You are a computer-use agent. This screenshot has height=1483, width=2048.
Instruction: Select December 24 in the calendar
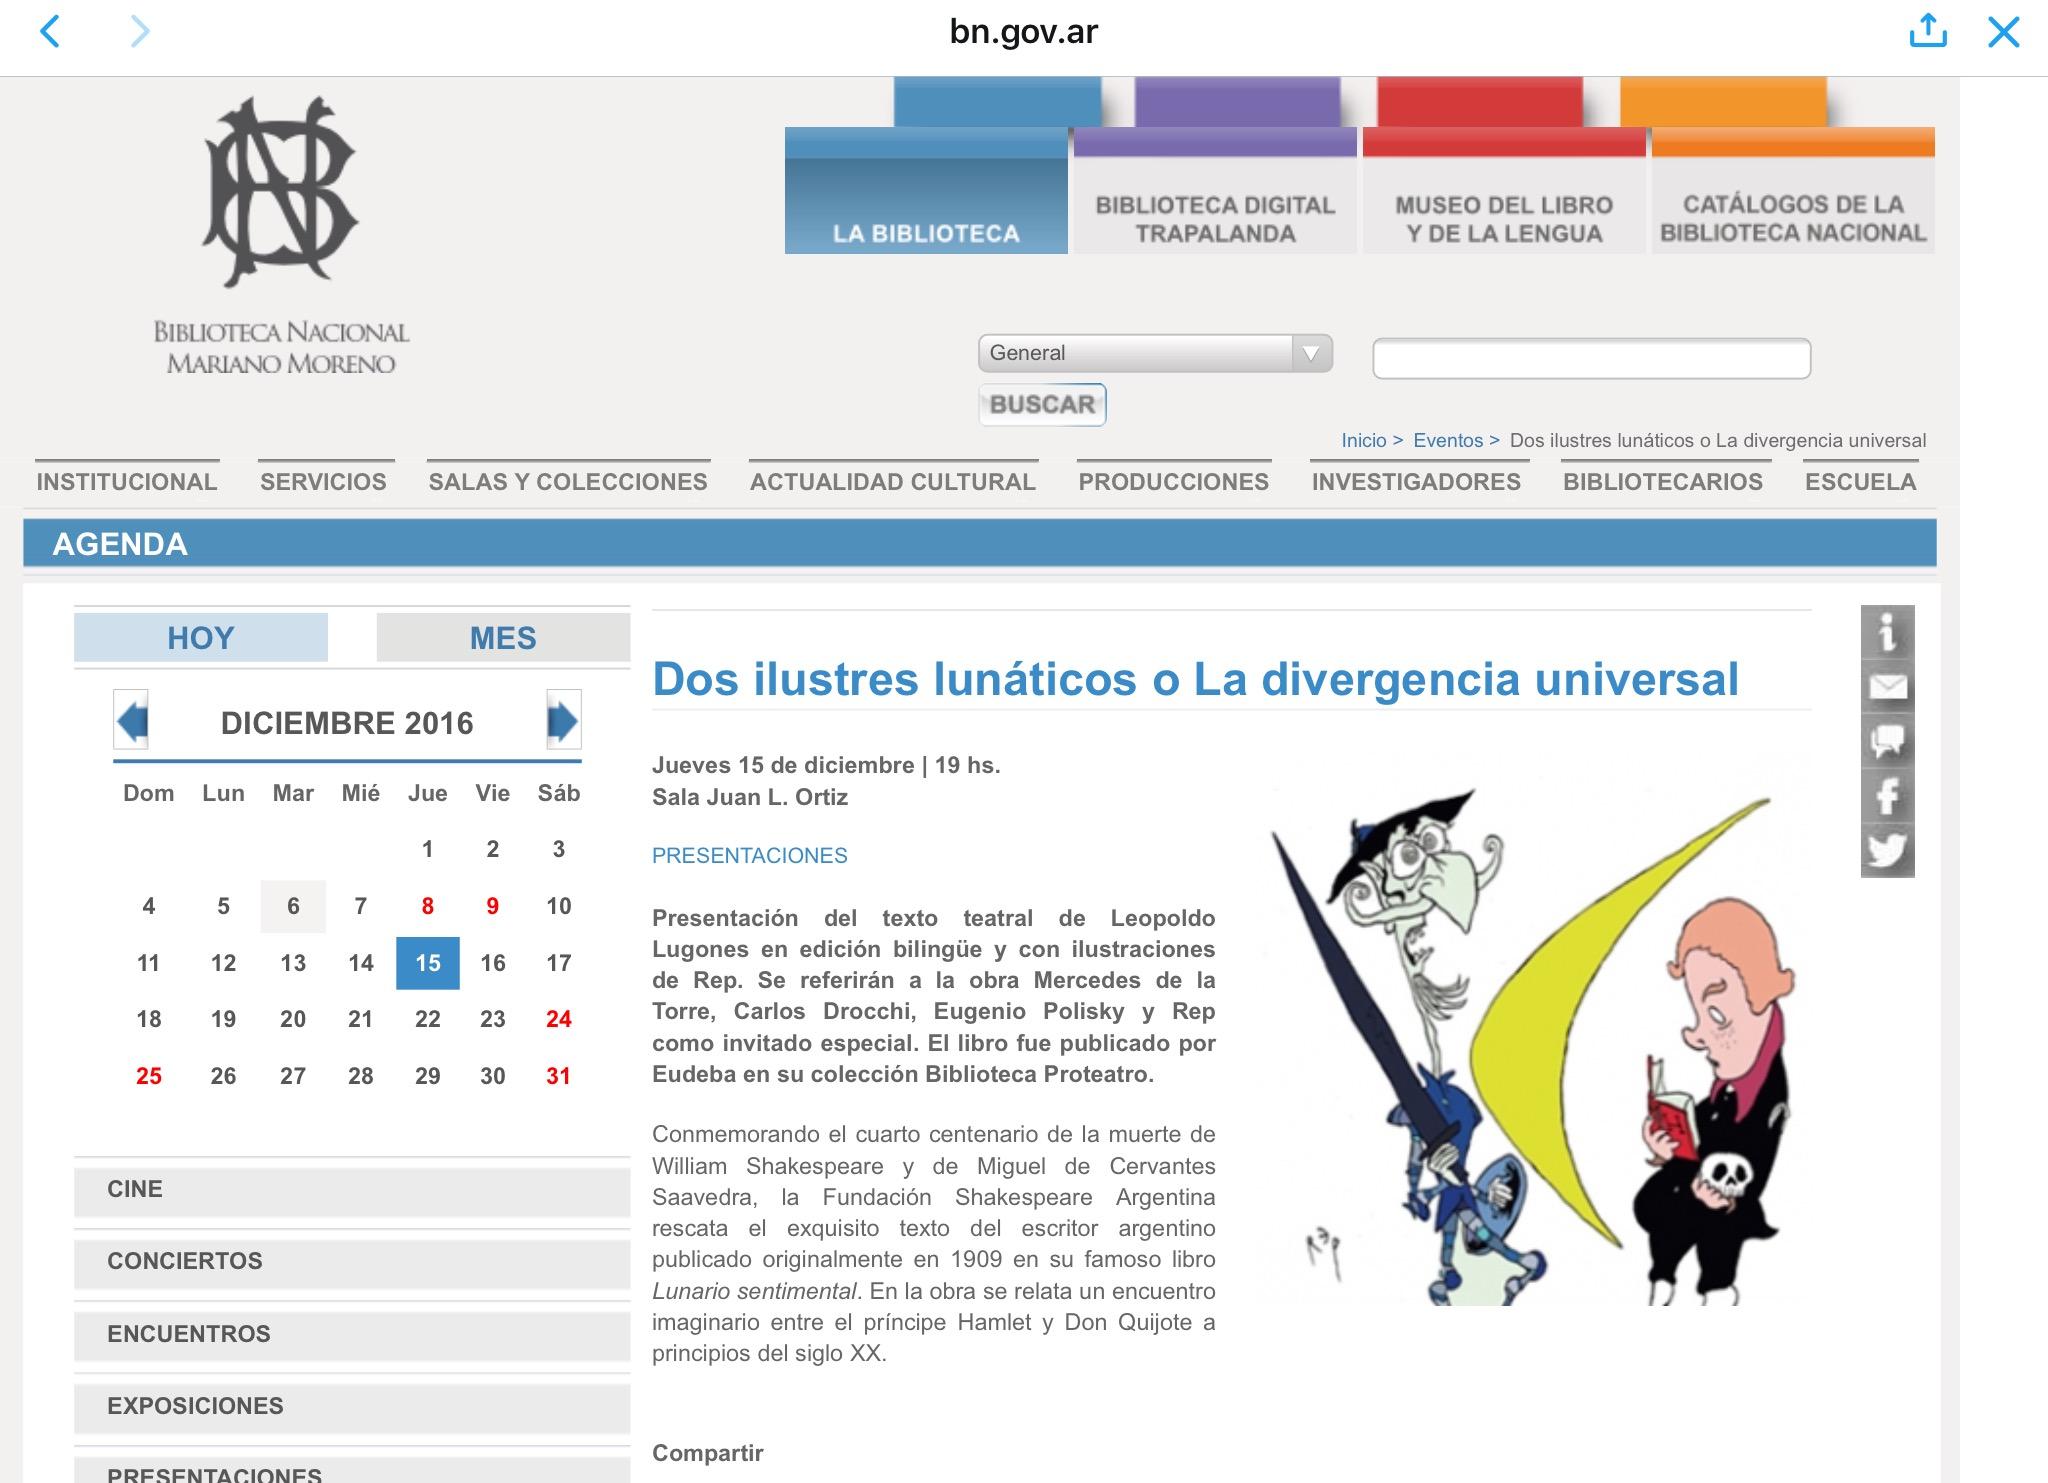click(559, 1019)
